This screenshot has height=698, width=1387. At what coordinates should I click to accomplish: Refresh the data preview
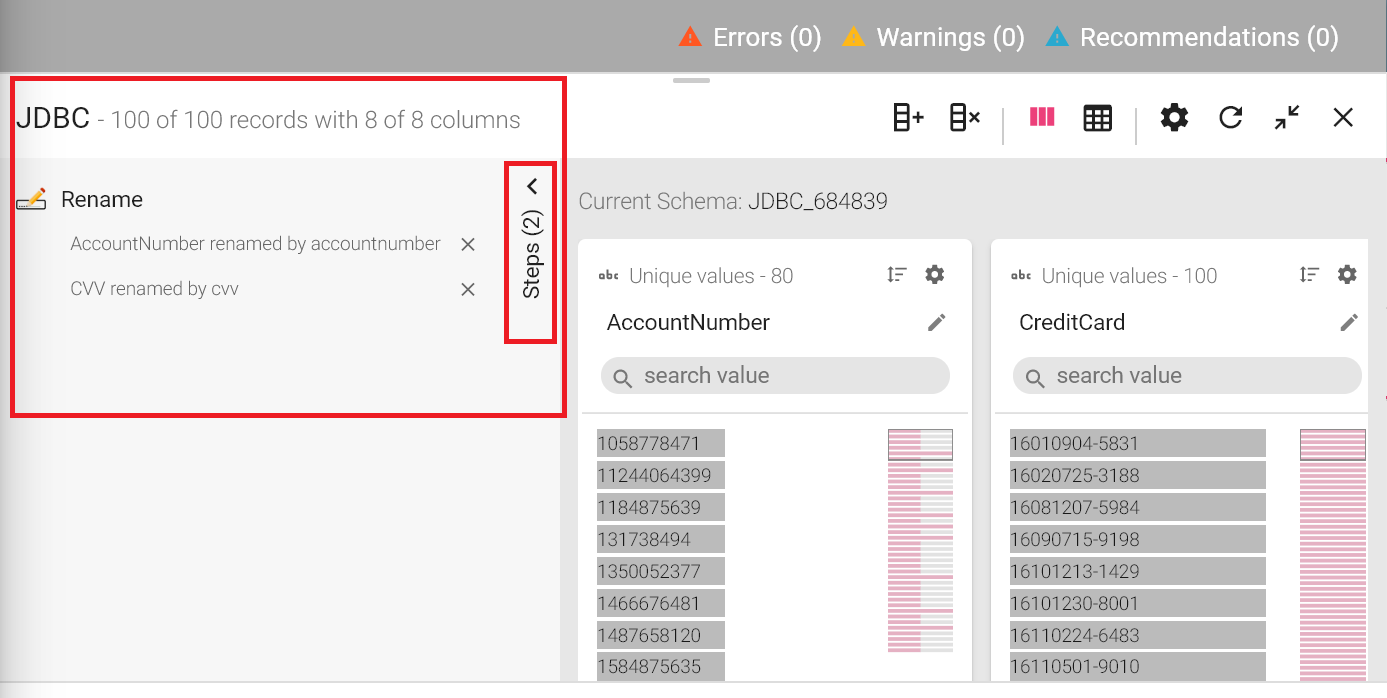tap(1230, 118)
